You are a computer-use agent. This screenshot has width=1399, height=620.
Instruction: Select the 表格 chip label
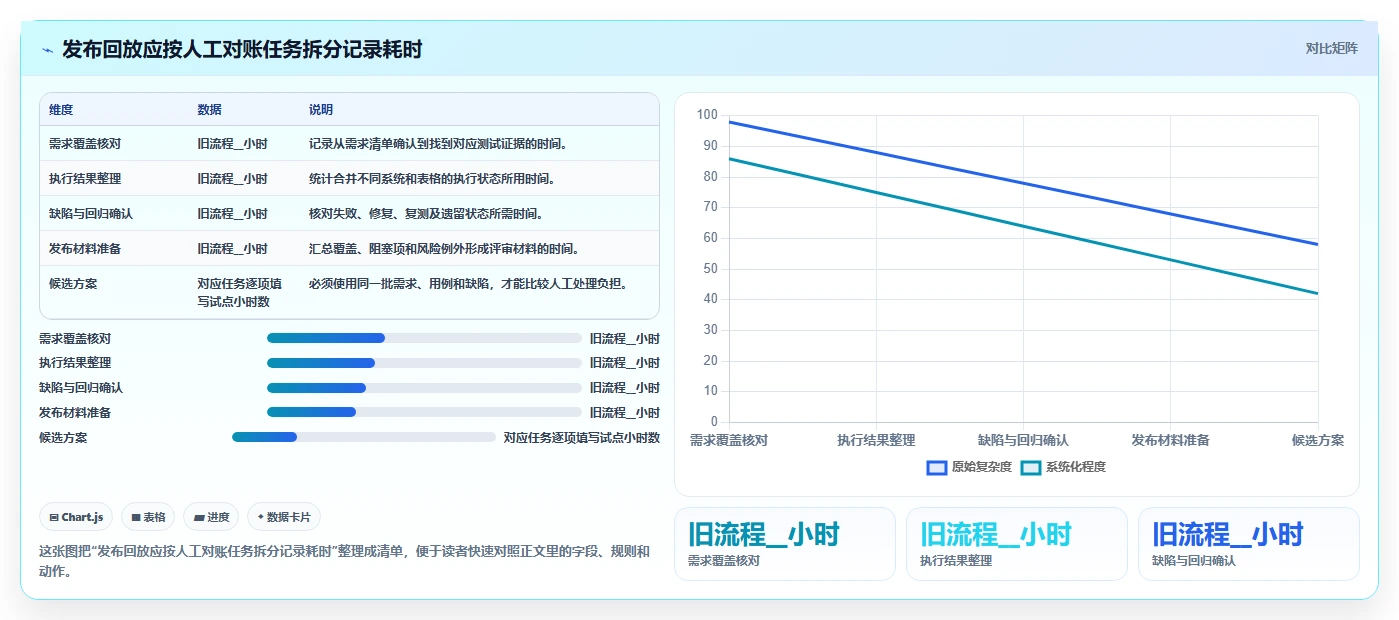(154, 517)
